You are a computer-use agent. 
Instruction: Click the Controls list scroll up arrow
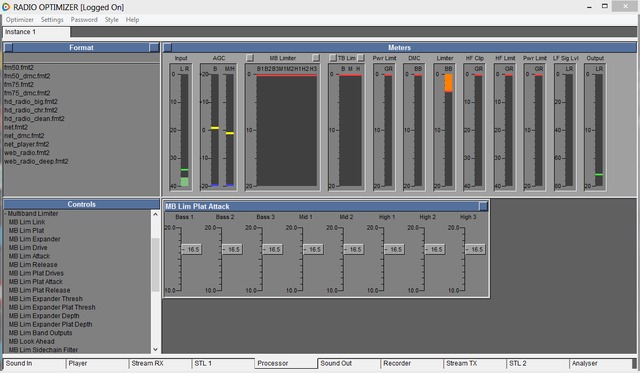pos(155,214)
